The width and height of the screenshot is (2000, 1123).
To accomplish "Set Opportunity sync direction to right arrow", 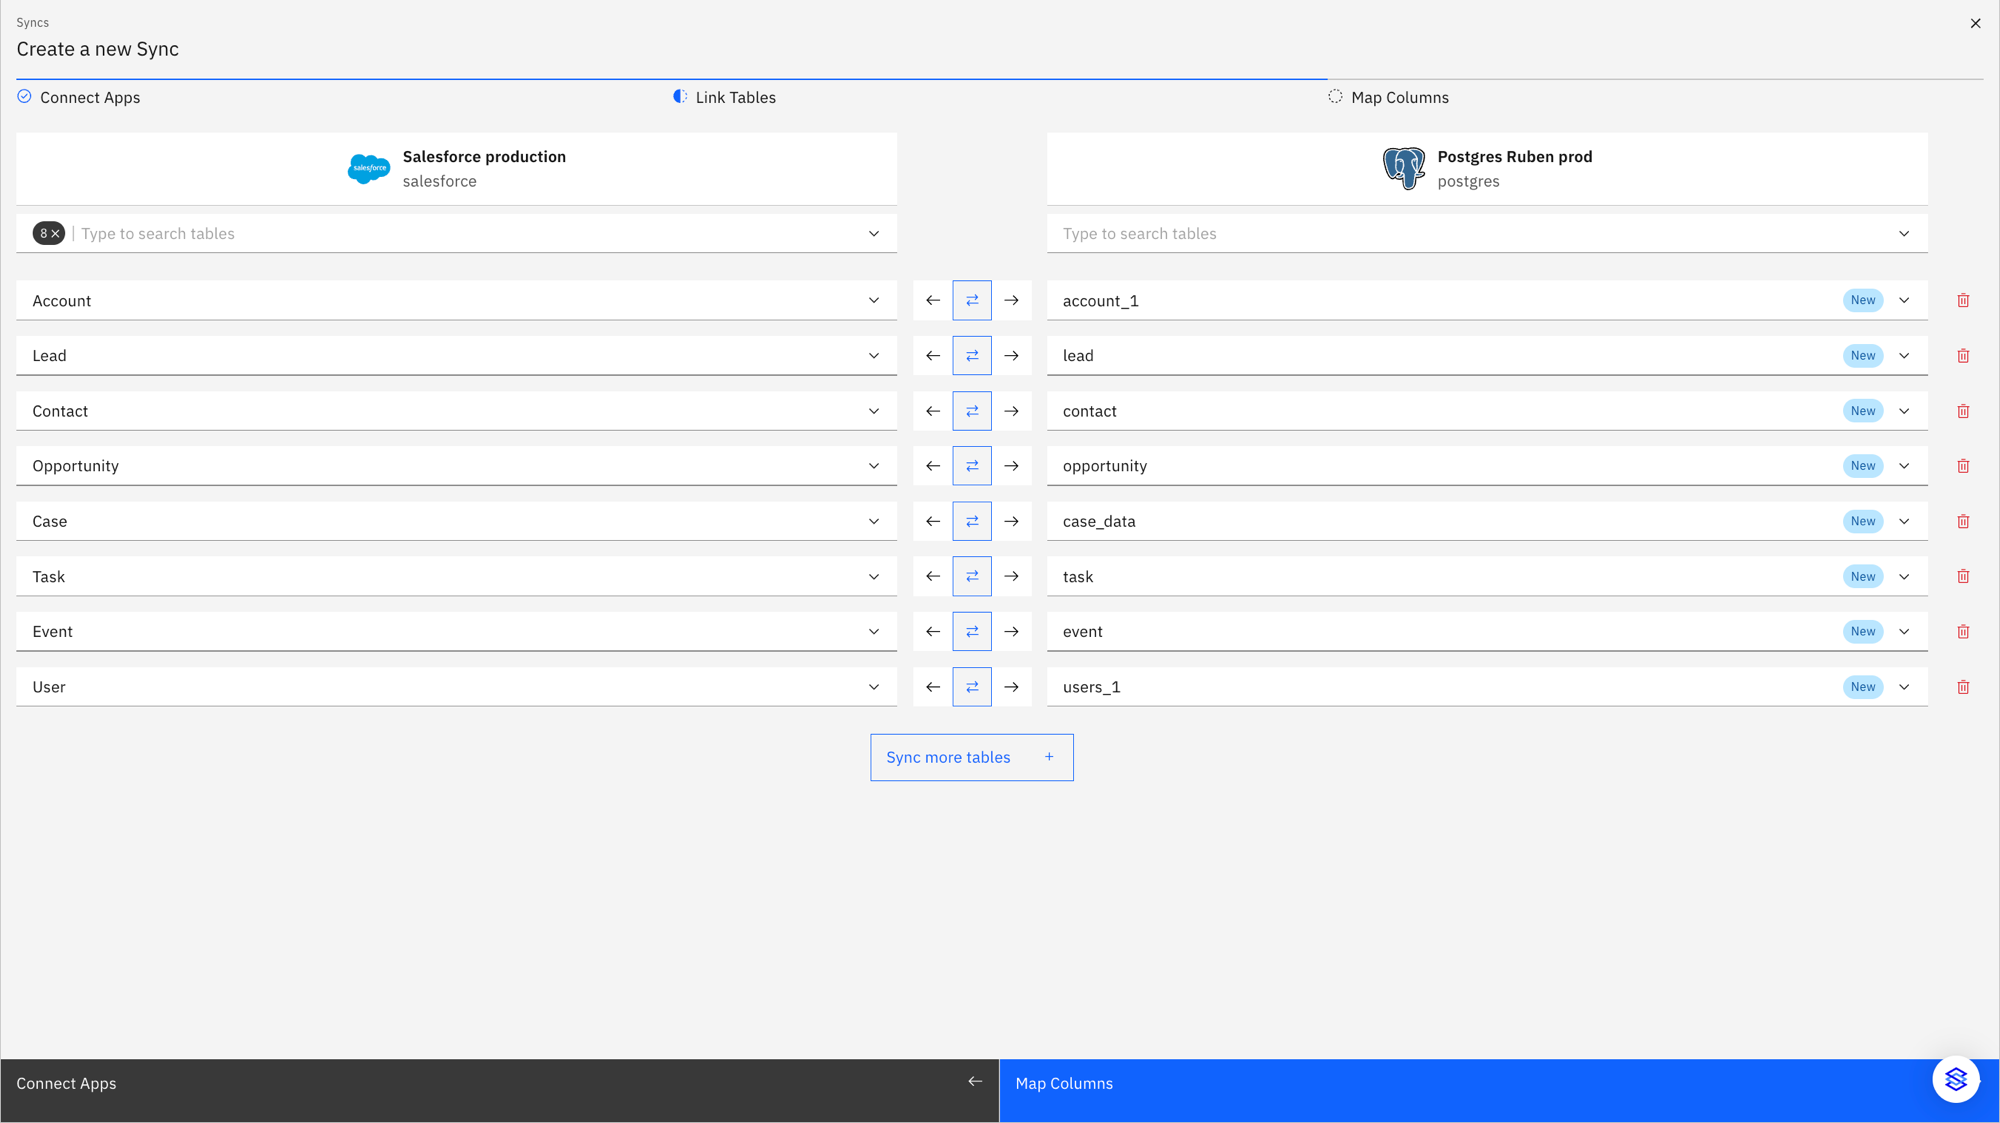I will (1011, 466).
